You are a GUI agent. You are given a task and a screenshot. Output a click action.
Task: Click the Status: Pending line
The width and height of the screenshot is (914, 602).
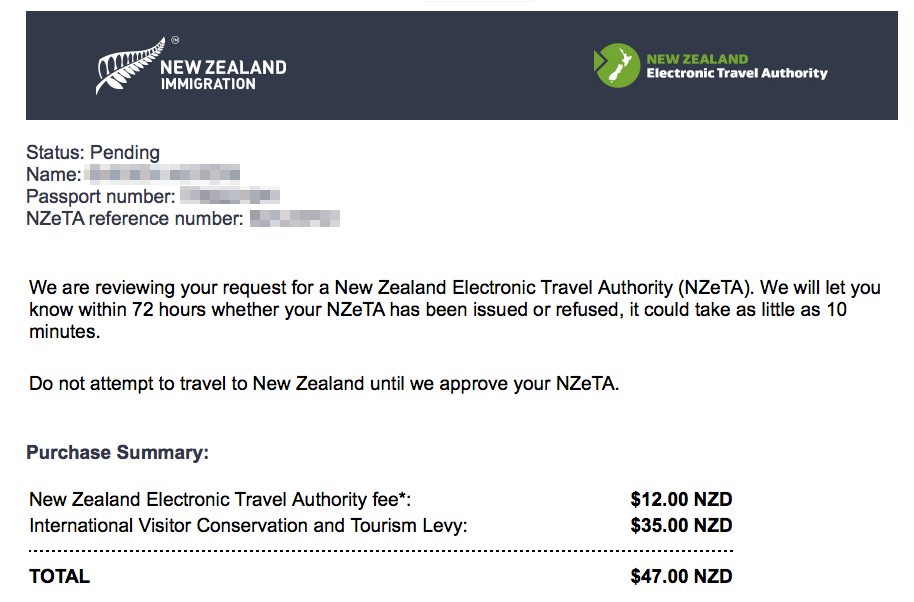click(93, 153)
